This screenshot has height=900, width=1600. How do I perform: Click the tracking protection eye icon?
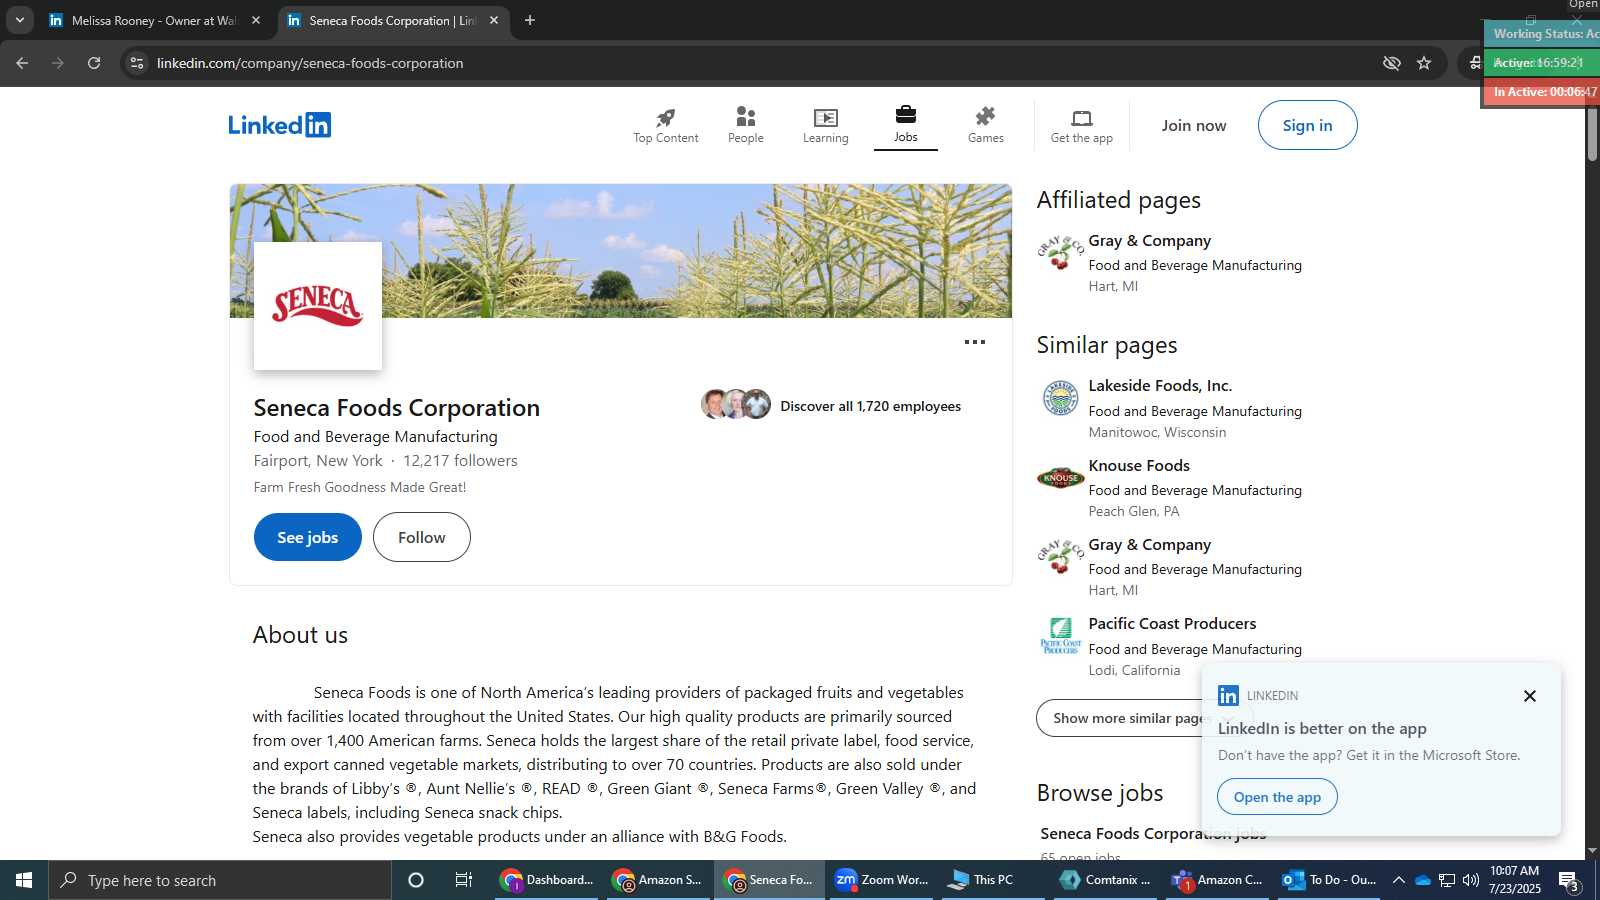(x=1391, y=63)
